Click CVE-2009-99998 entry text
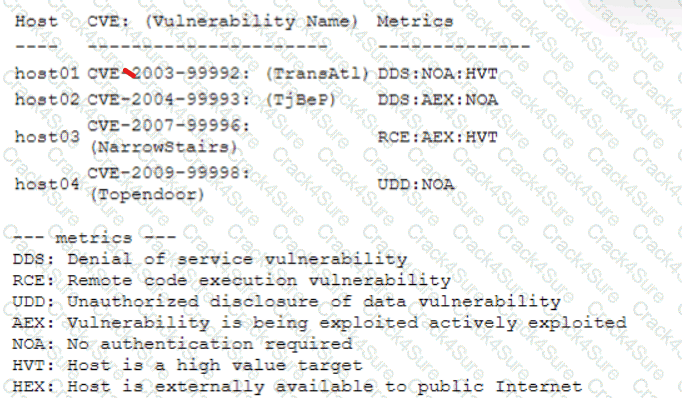This screenshot has width=682, height=398. click(x=169, y=173)
